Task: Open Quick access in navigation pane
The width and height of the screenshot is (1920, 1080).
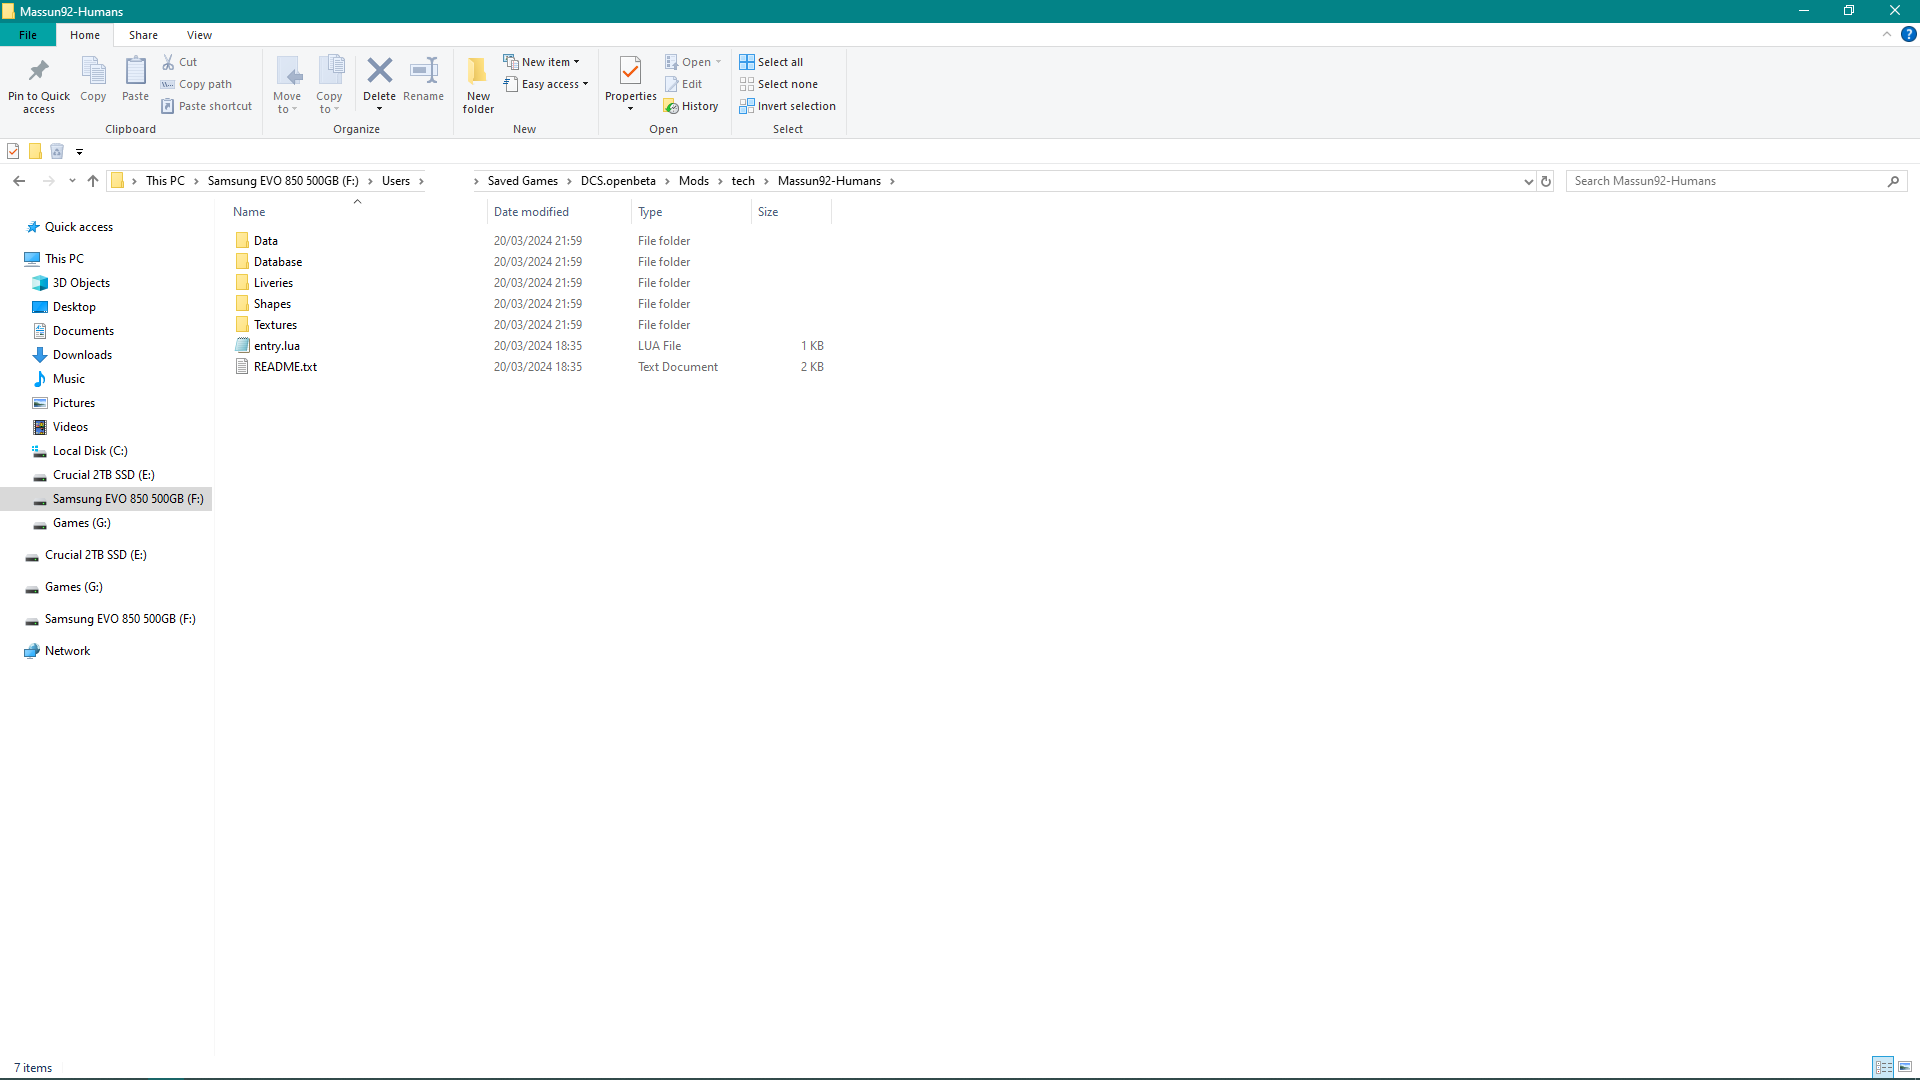Action: pyautogui.click(x=78, y=227)
